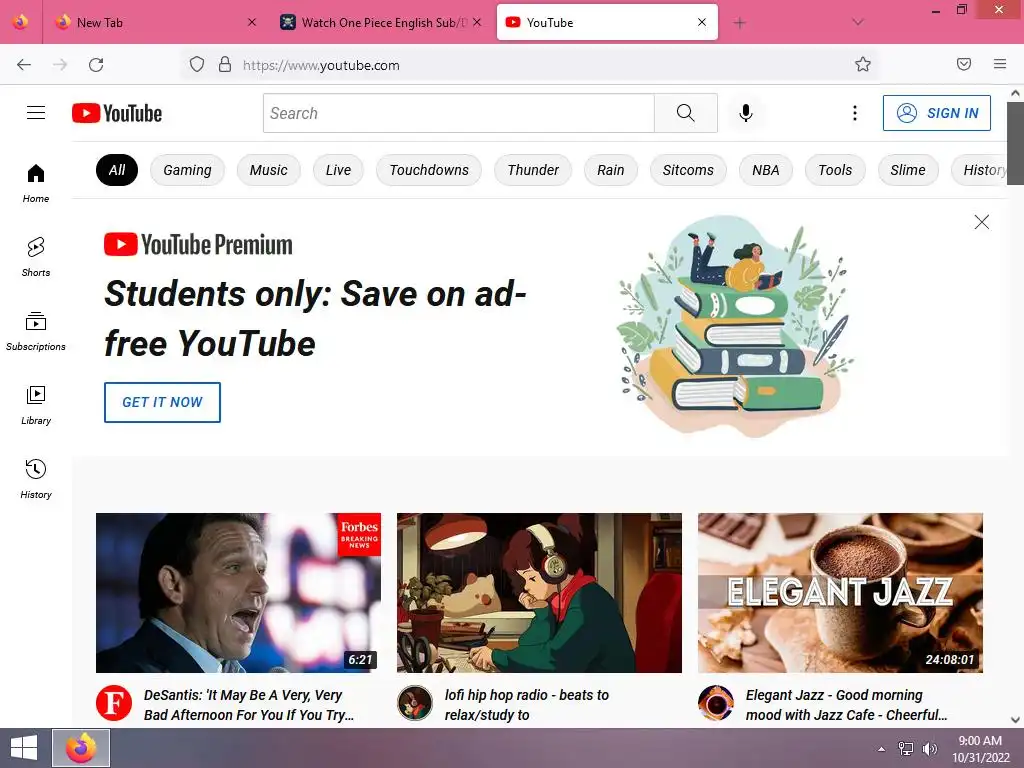Open the Firefox application menu

(1000, 64)
